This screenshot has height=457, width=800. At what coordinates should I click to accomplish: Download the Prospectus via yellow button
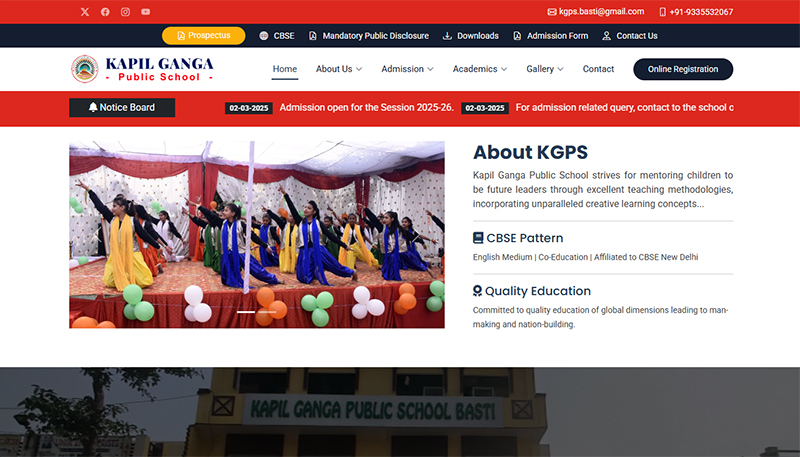point(203,36)
